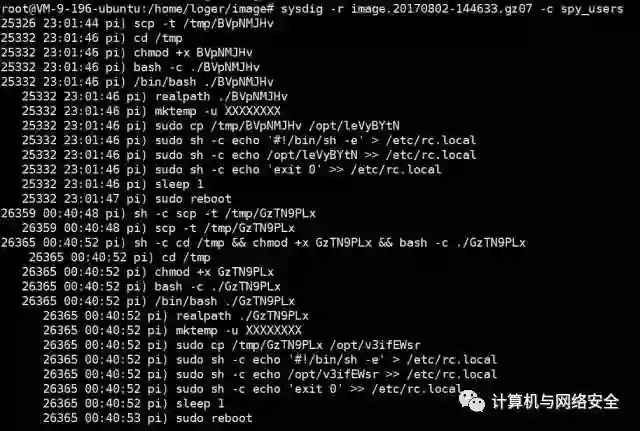Screen dimensions: 640x431
Task: Click the realpath ./GzTN9PLx line
Action: pos(176,316)
